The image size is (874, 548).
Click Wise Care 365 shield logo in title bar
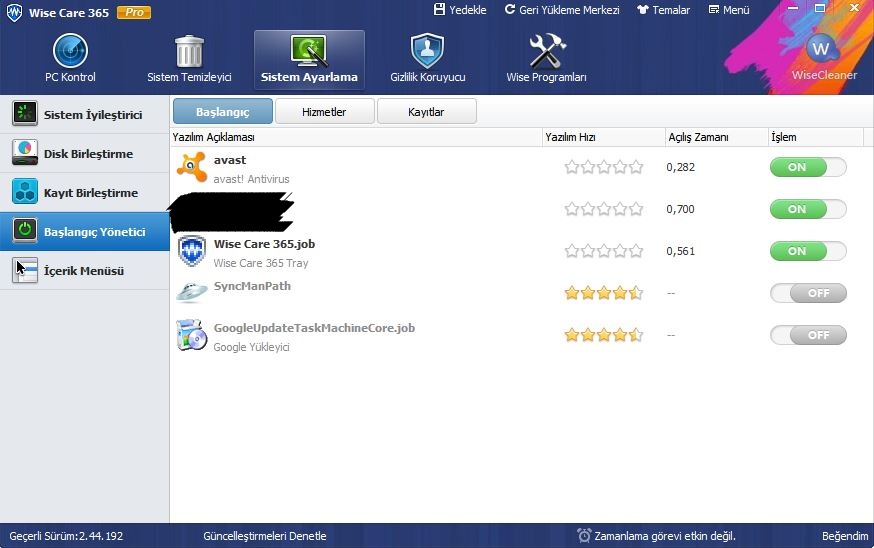pyautogui.click(x=14, y=12)
